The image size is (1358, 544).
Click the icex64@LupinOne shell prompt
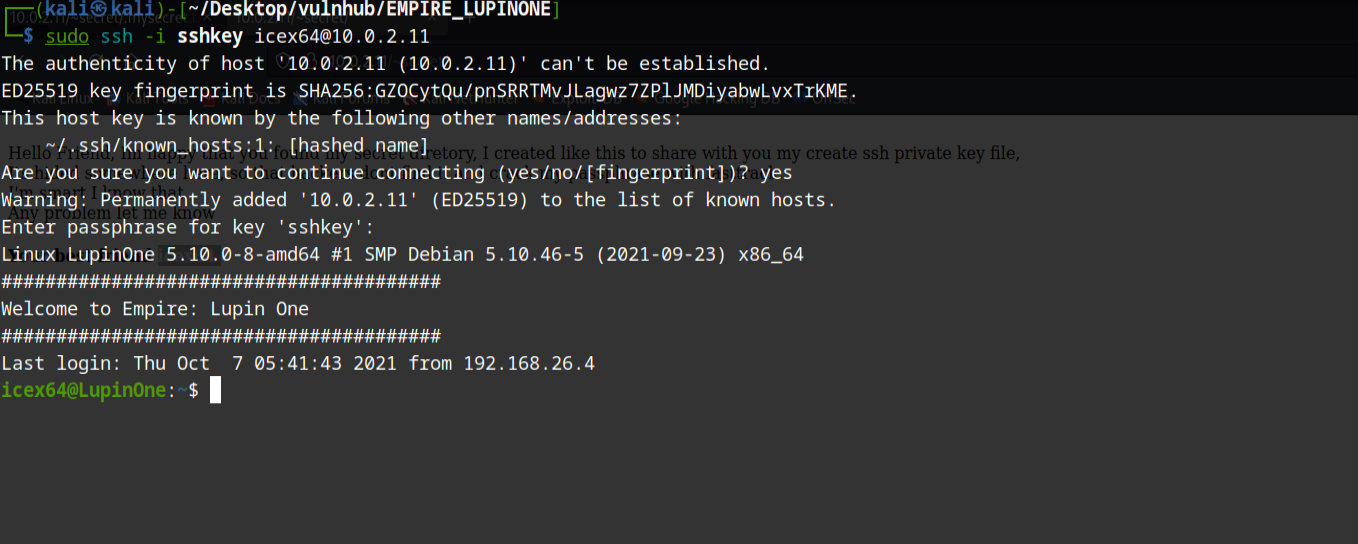tap(82, 390)
